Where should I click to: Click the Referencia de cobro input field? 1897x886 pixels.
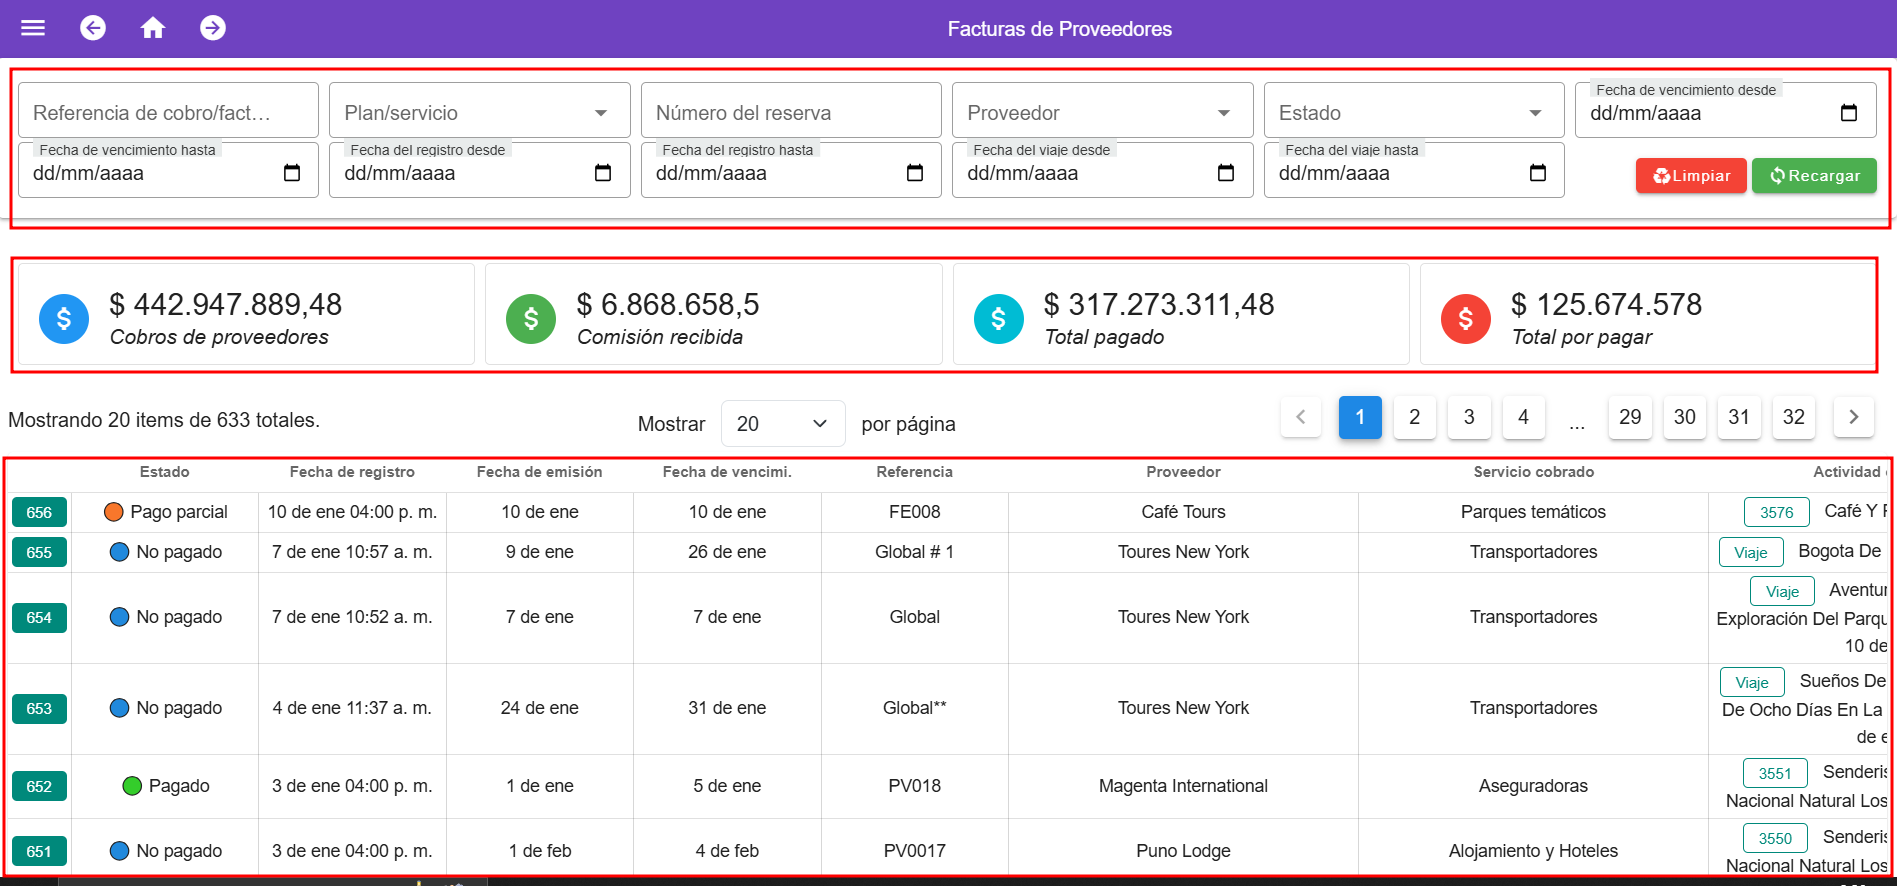tap(168, 113)
